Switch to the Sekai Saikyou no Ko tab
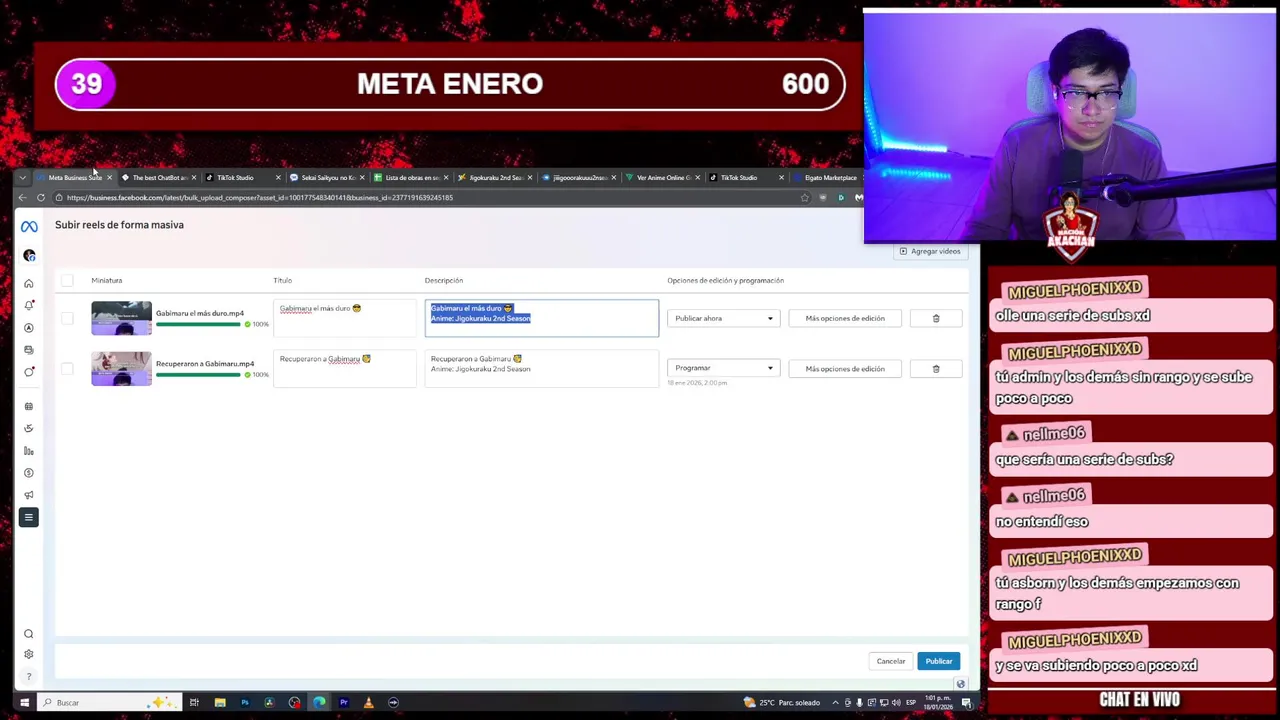The width and height of the screenshot is (1280, 720). [x=325, y=178]
